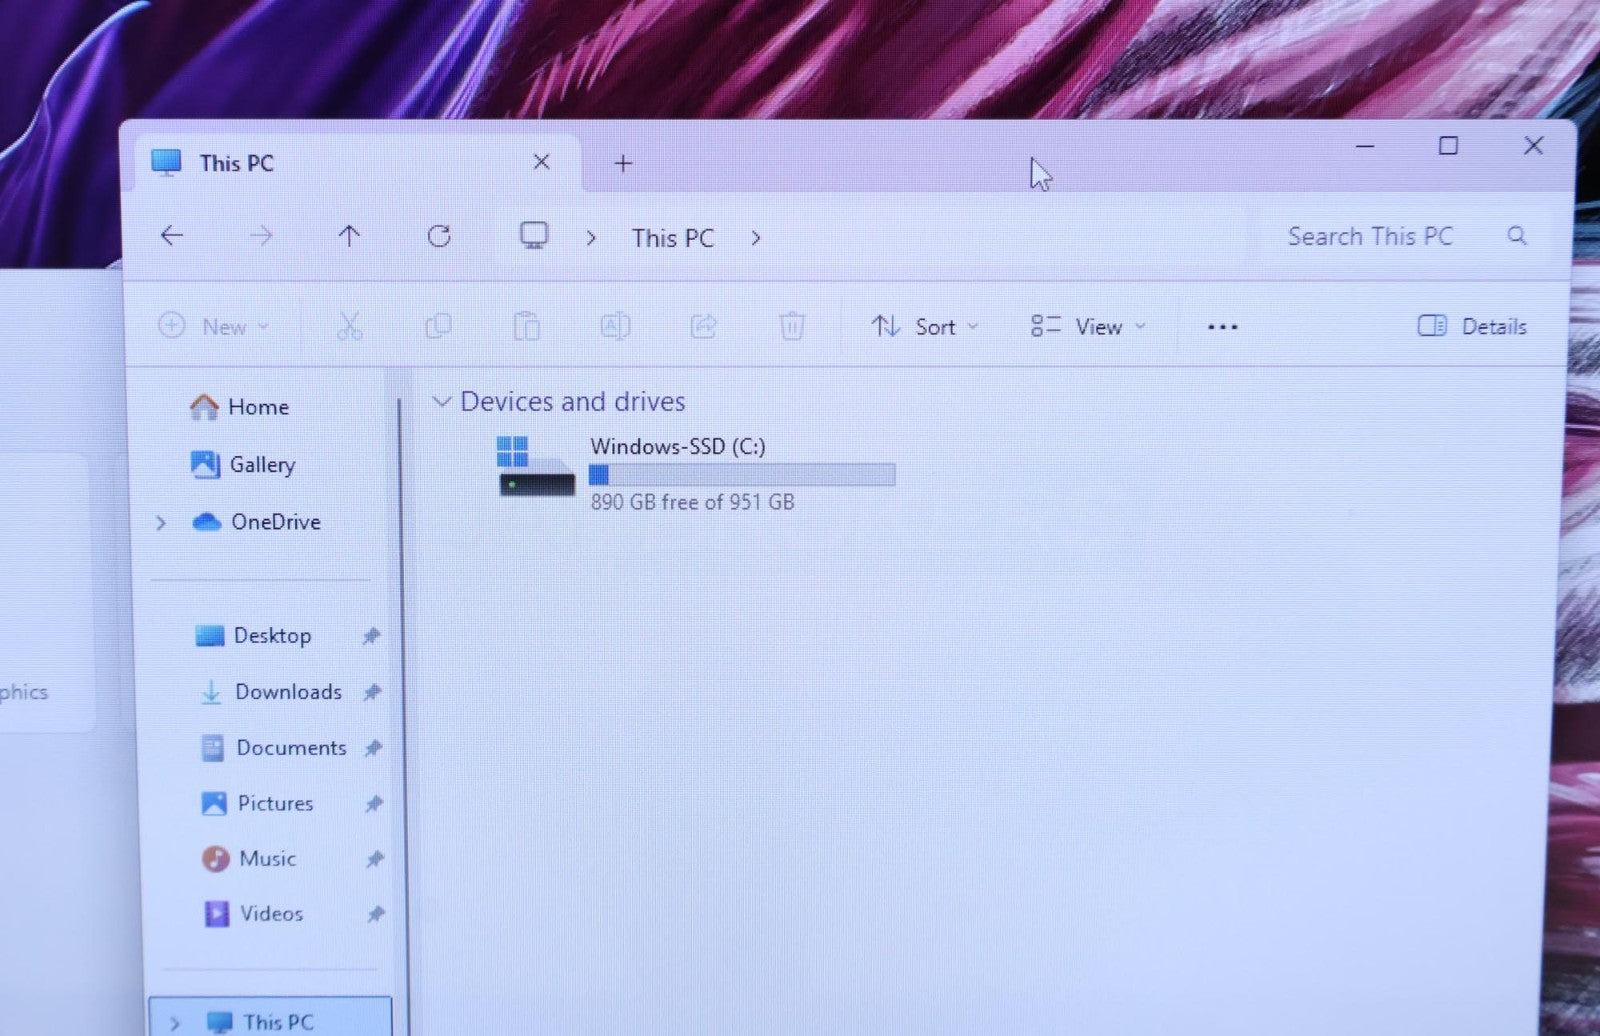Expand the OneDrive tree node
The width and height of the screenshot is (1600, 1036).
pos(161,523)
